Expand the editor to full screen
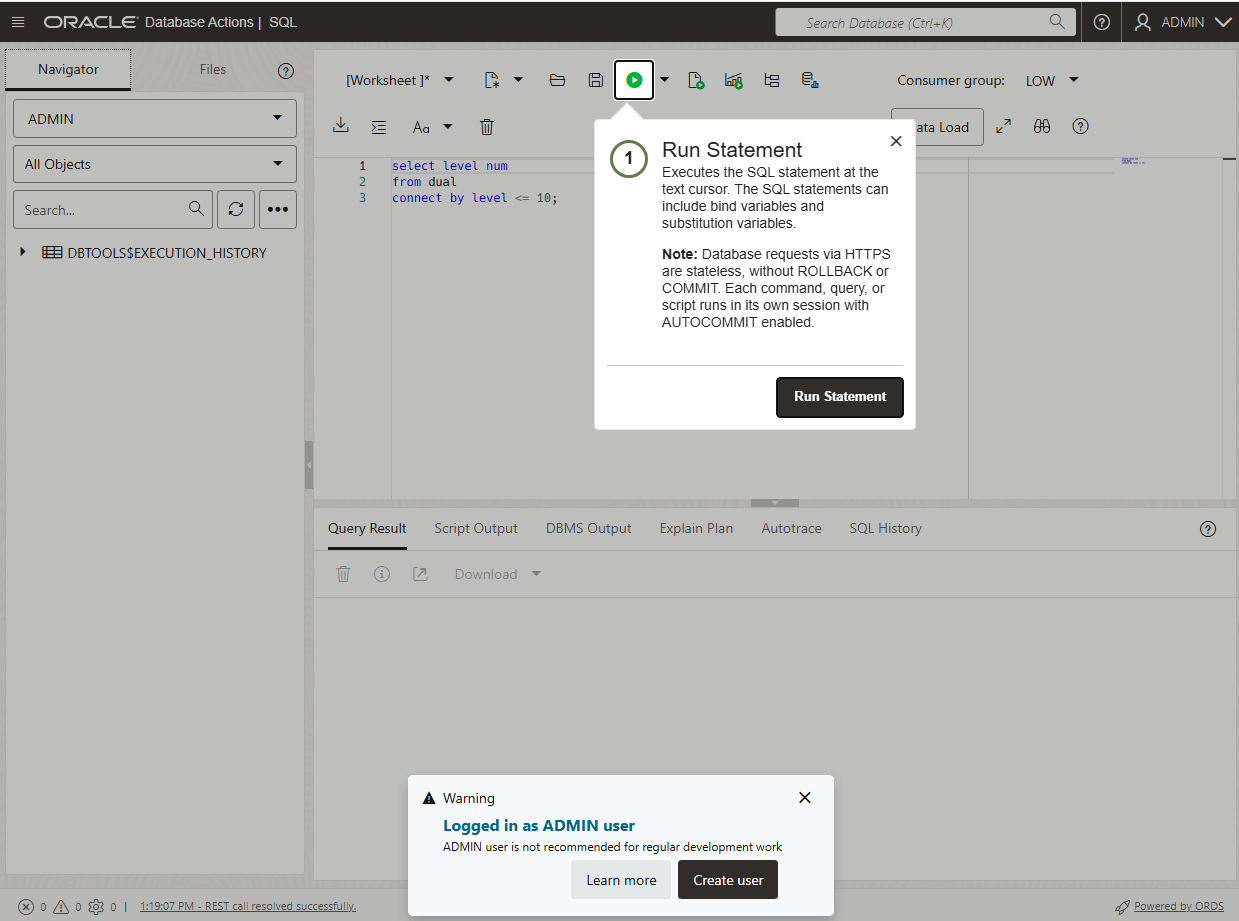Image resolution: width=1239 pixels, height=921 pixels. coord(1004,127)
